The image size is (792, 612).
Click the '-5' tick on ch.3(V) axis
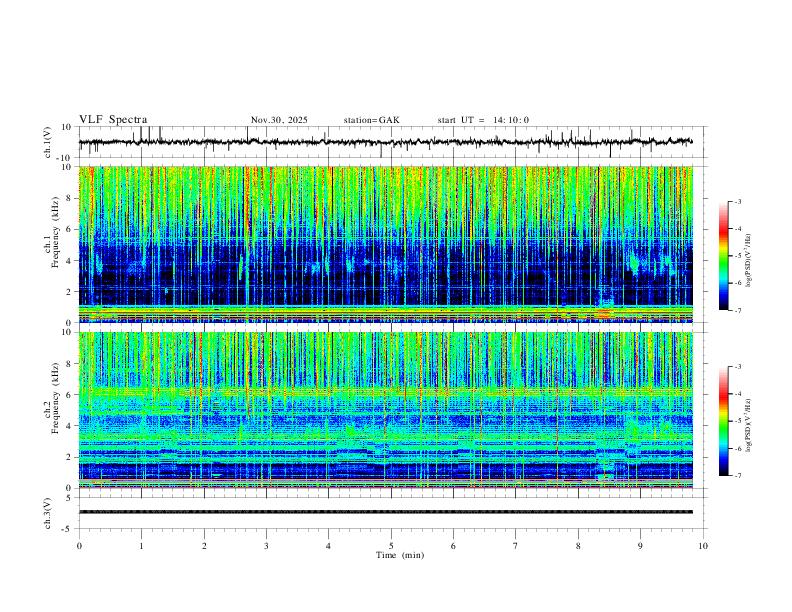pos(68,529)
